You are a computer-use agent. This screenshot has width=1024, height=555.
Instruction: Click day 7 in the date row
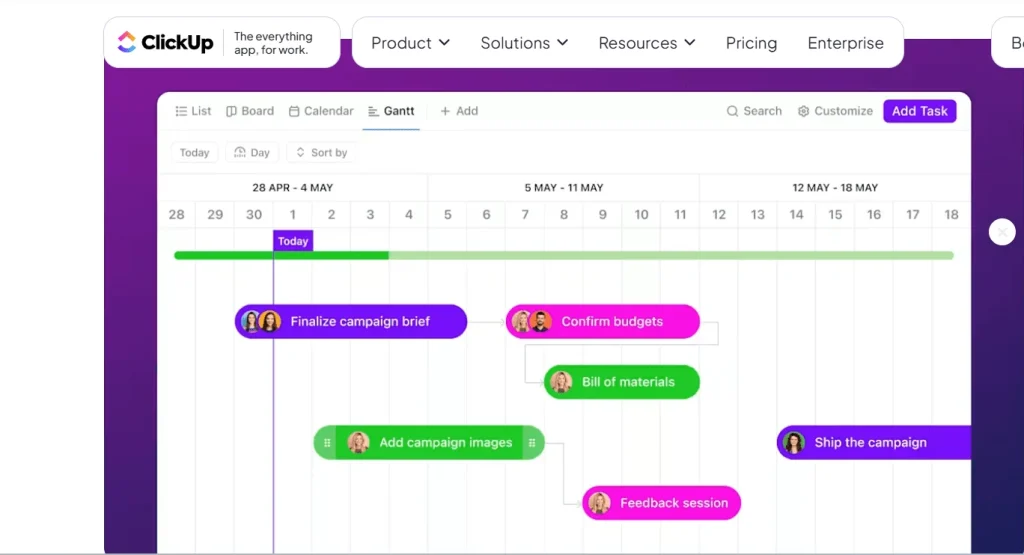[x=525, y=215]
